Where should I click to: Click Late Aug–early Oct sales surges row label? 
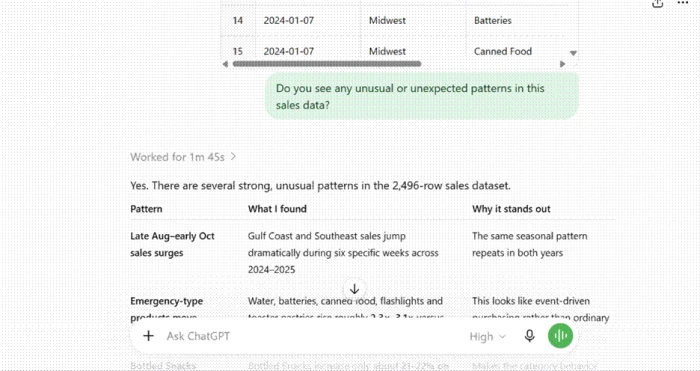[x=172, y=244]
